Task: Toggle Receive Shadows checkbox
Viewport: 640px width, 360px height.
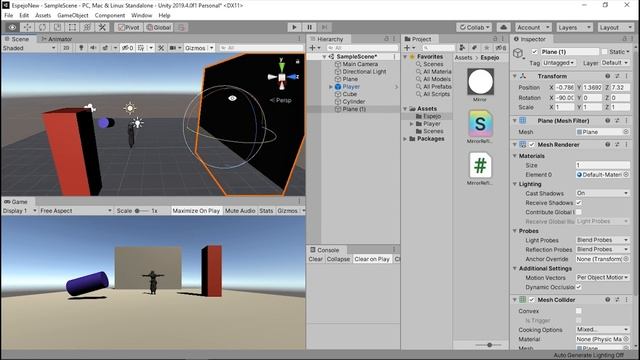Action: point(579,202)
